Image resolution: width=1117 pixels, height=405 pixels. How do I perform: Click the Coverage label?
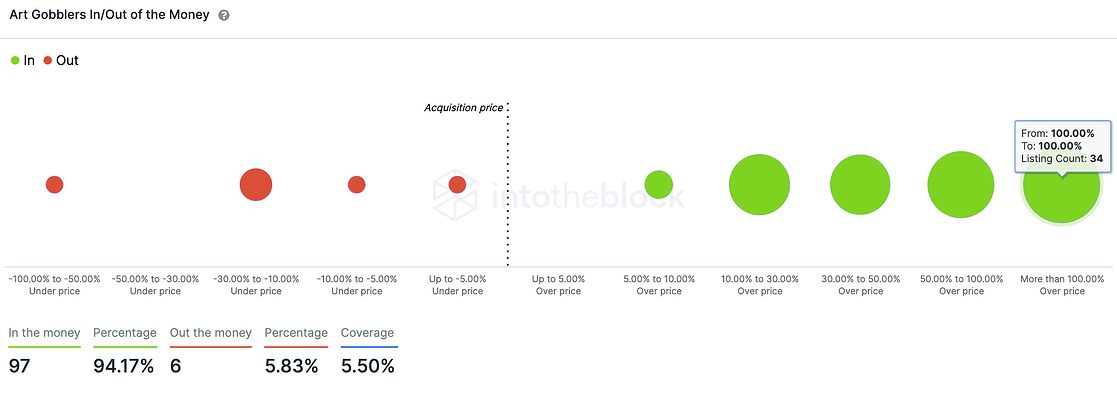point(367,333)
